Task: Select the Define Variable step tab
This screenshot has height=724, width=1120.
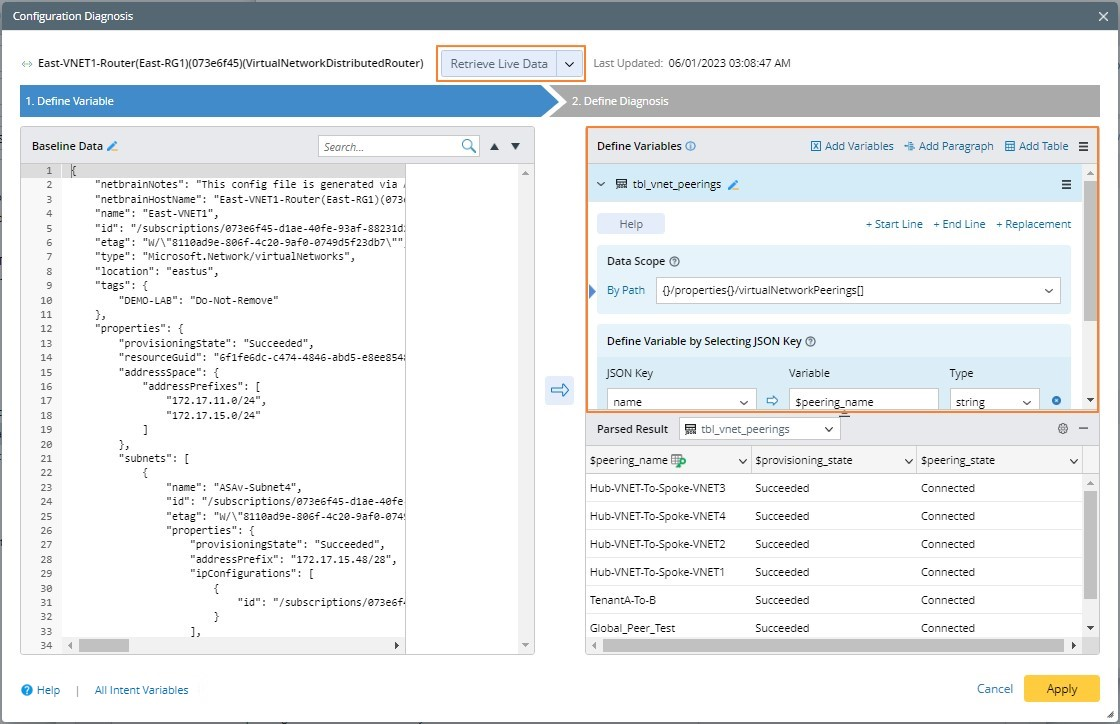Action: (x=70, y=101)
